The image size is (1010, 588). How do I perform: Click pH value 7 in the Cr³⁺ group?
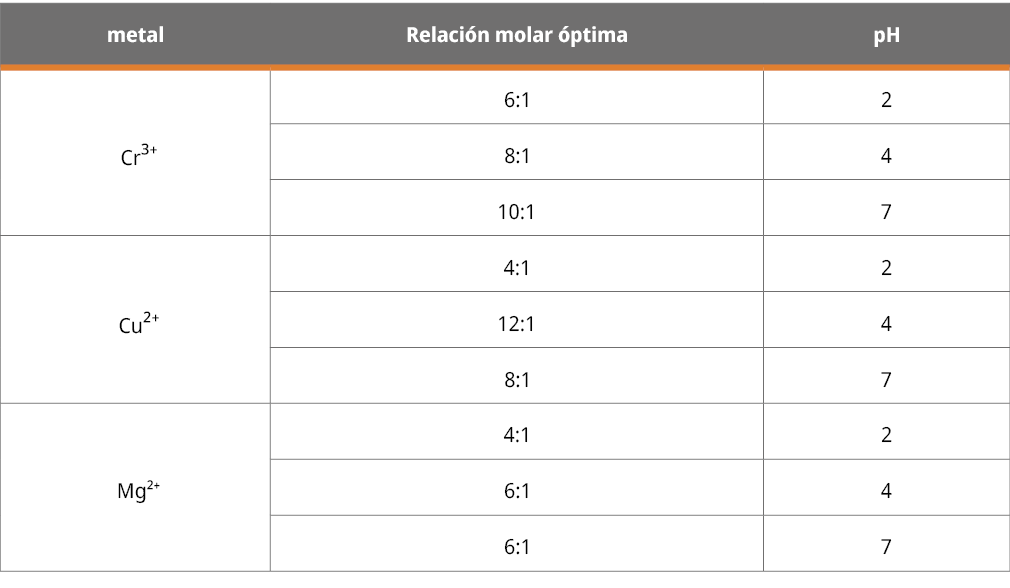coord(886,212)
